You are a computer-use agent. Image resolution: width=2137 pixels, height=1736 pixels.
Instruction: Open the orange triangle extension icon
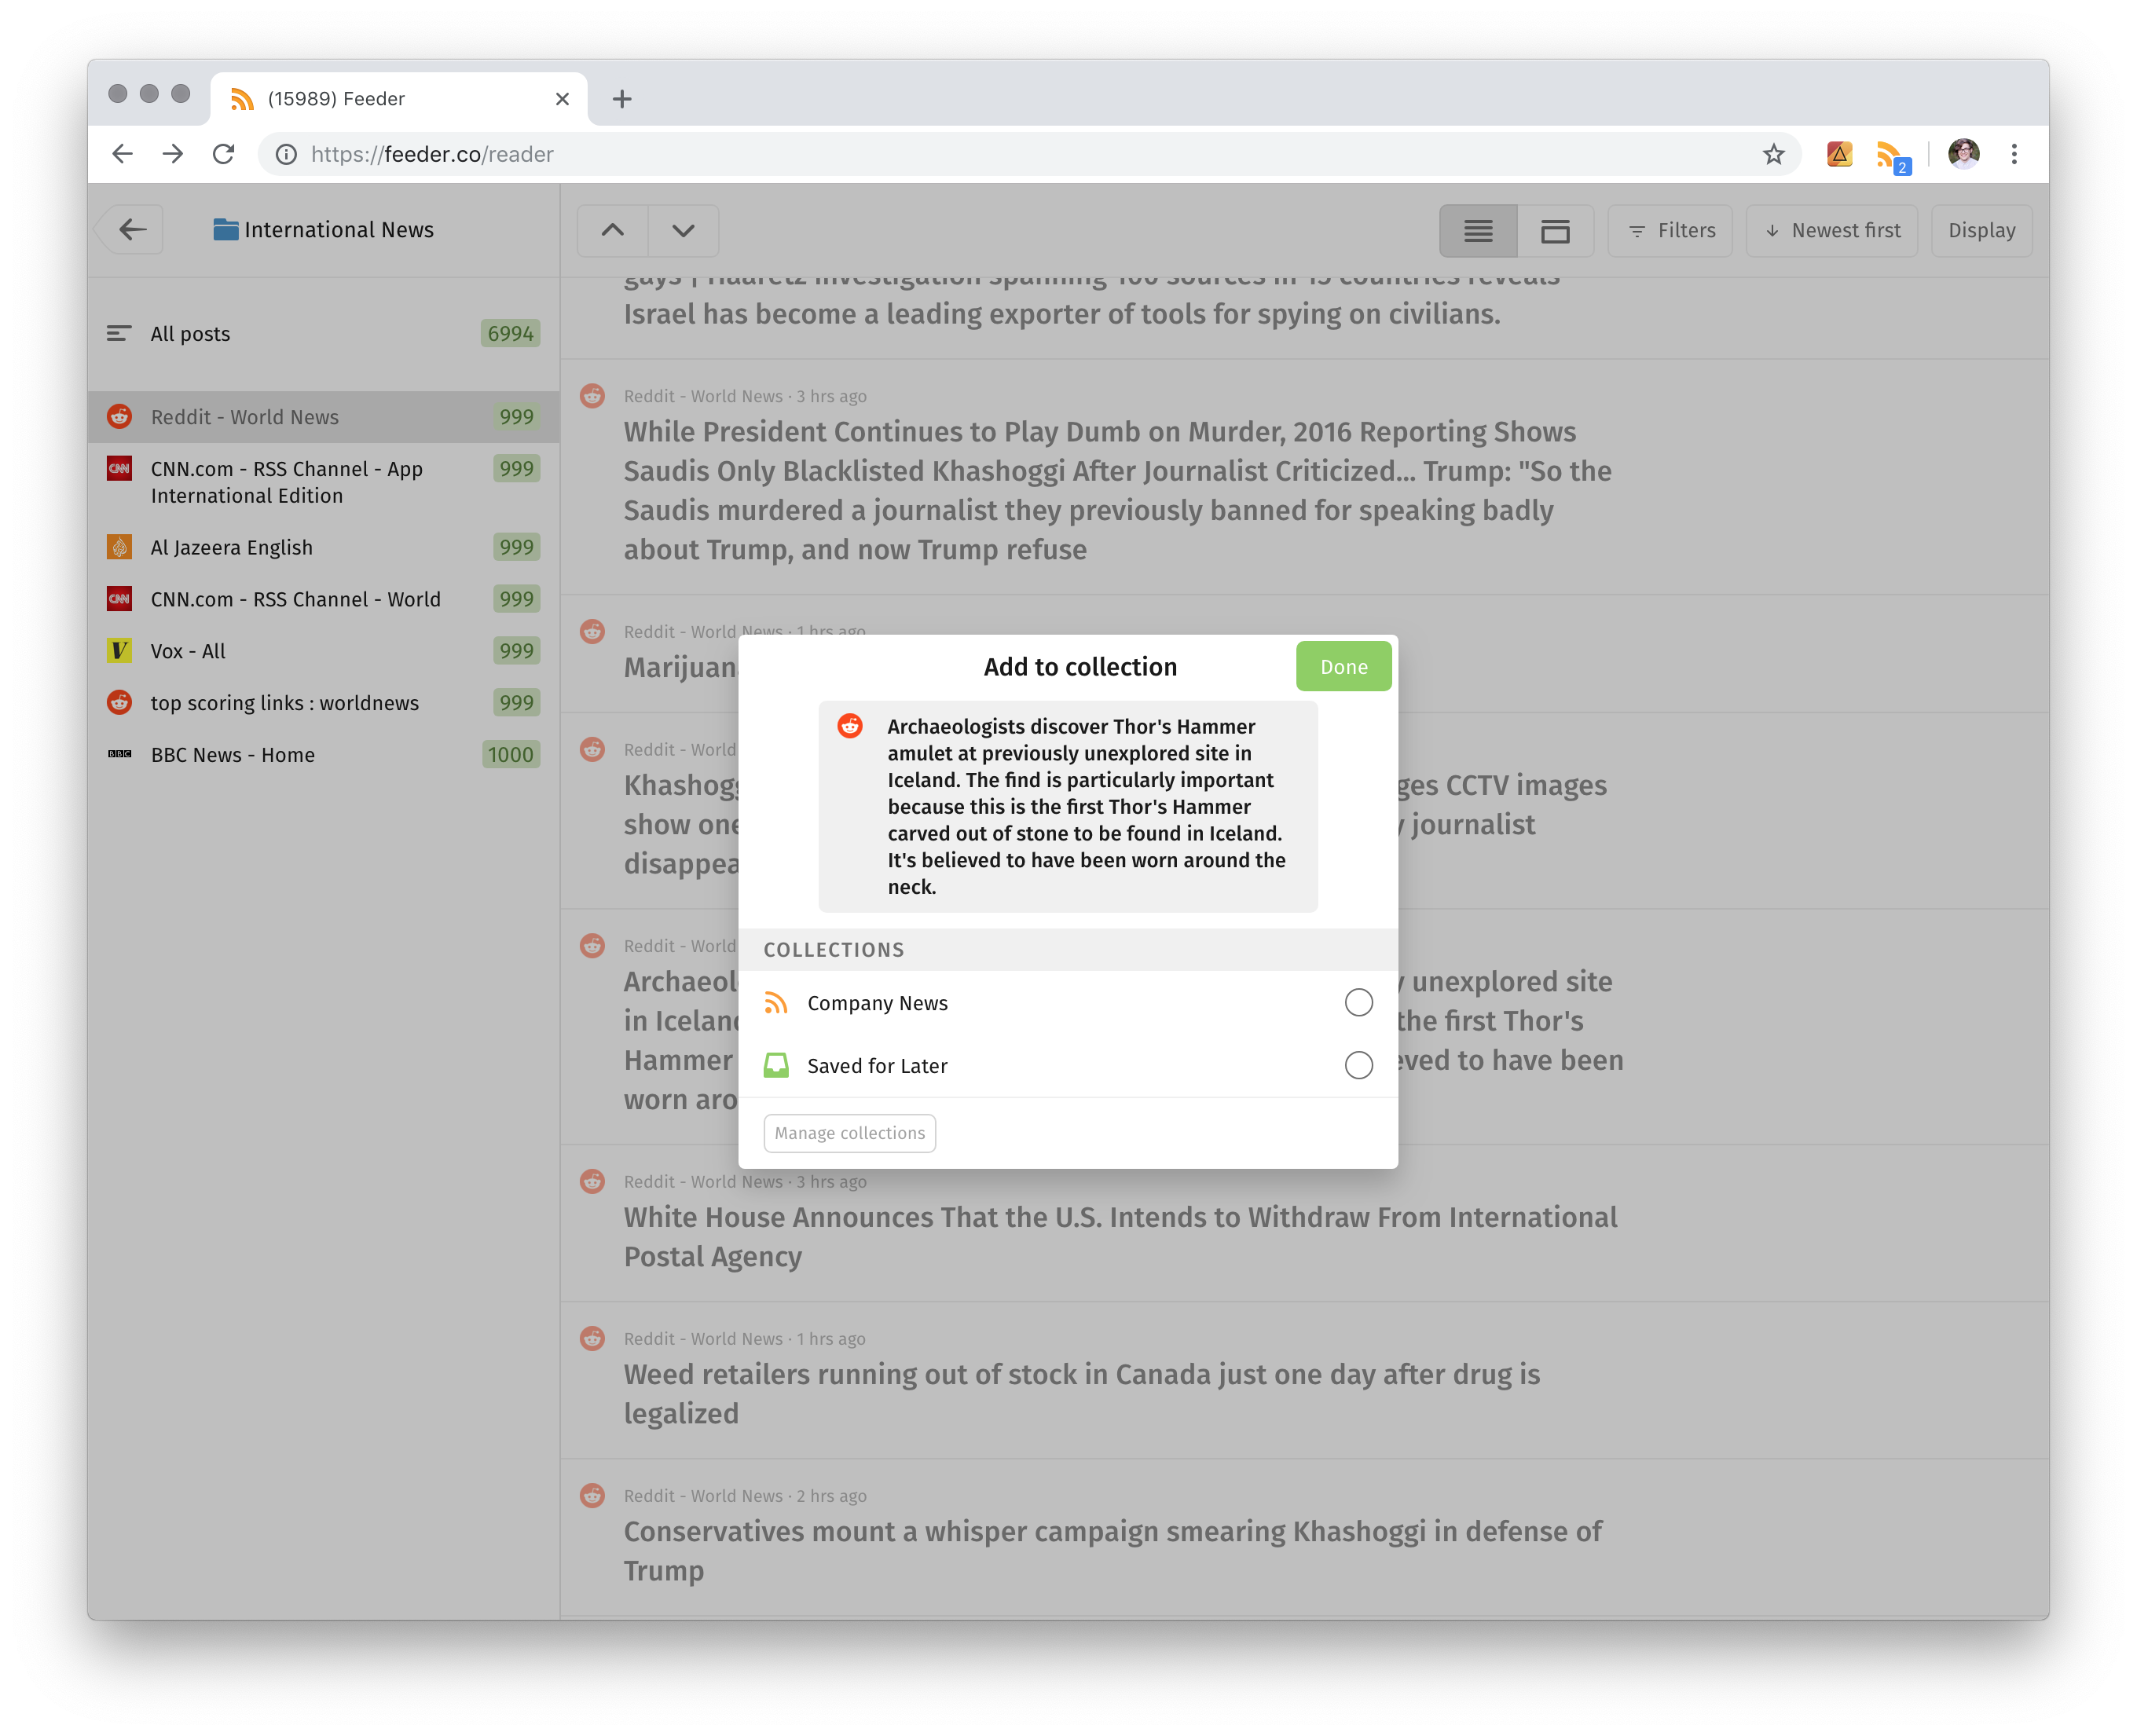[x=1839, y=154]
